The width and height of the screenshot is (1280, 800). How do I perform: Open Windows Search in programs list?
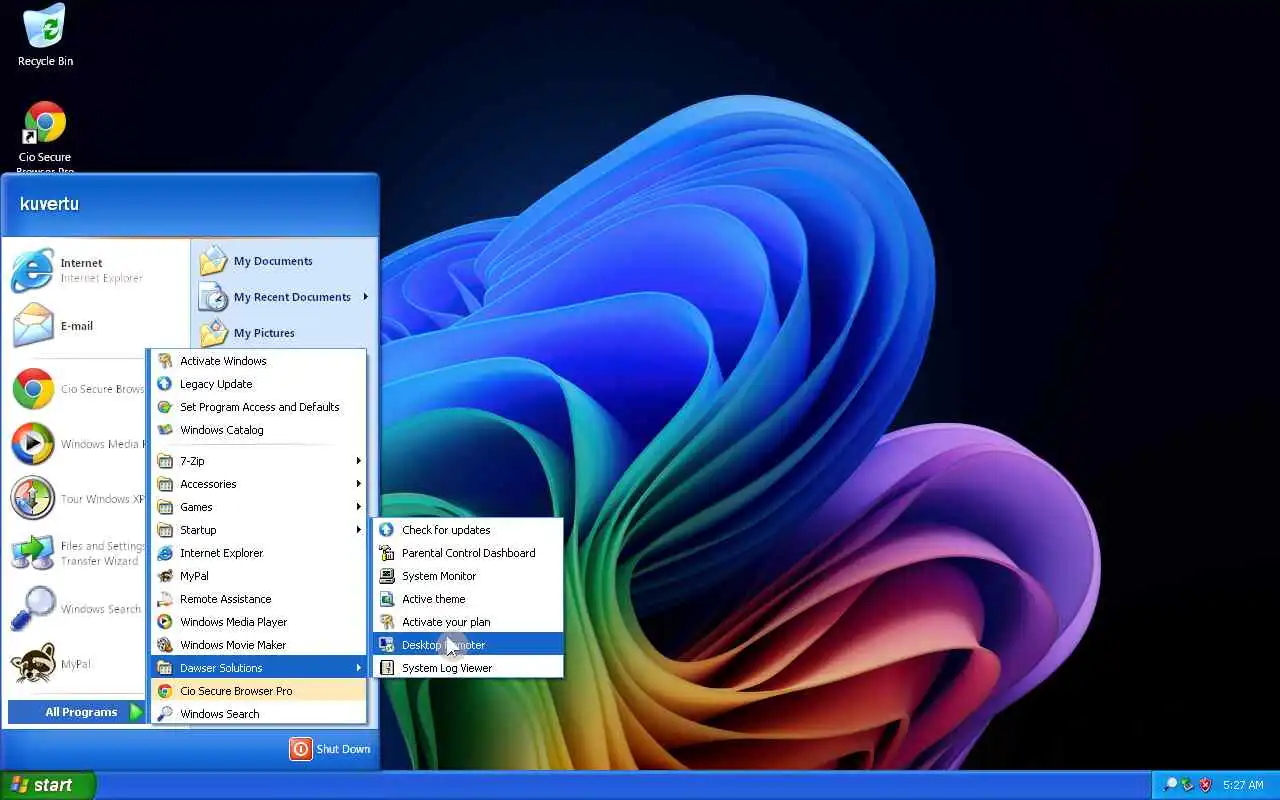(x=259, y=714)
